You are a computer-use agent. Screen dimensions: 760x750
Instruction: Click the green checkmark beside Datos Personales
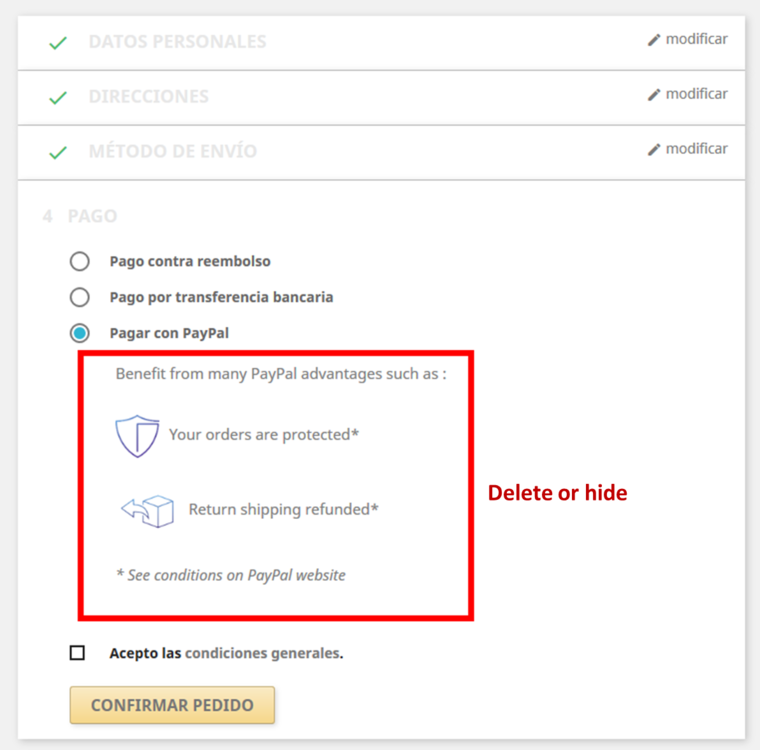[58, 43]
